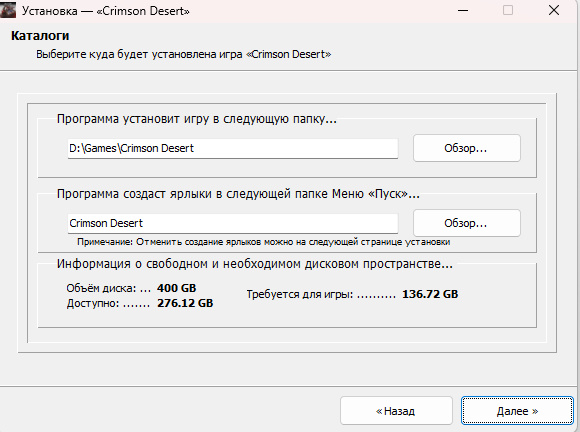Click the Start Menu folder name field
Screen dimensions: 580x432
pos(233,223)
